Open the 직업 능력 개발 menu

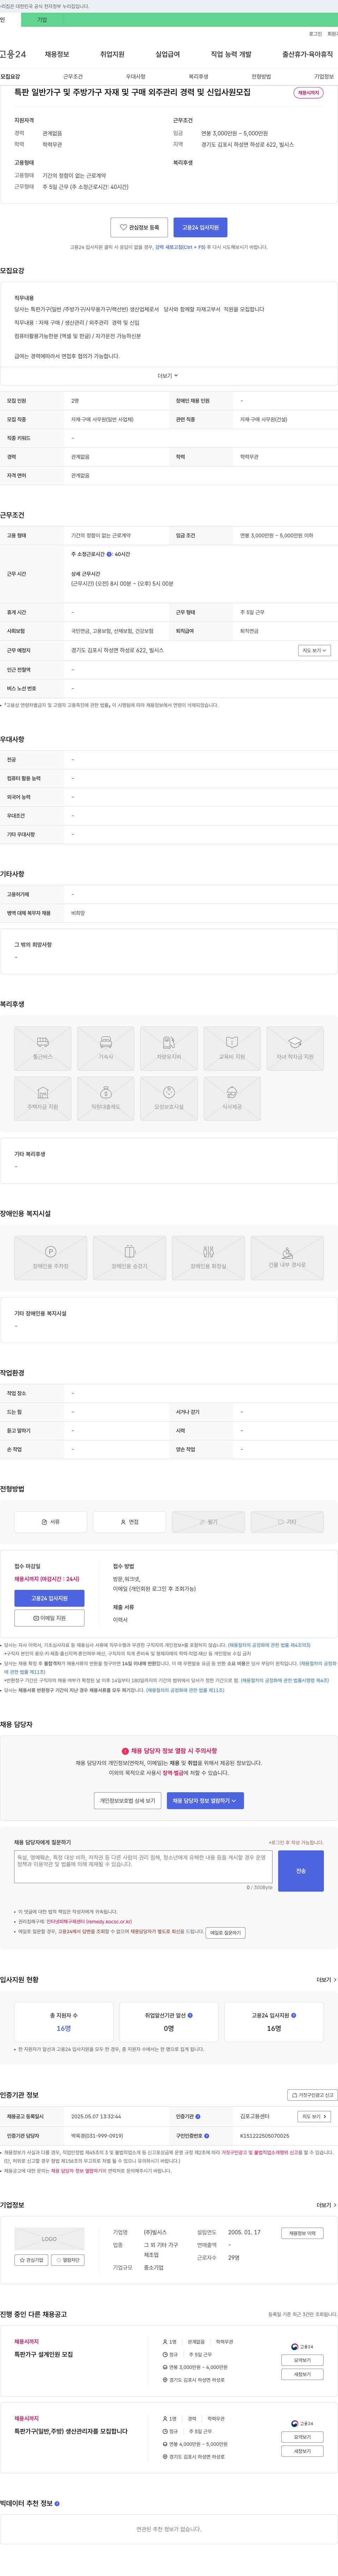tap(231, 54)
